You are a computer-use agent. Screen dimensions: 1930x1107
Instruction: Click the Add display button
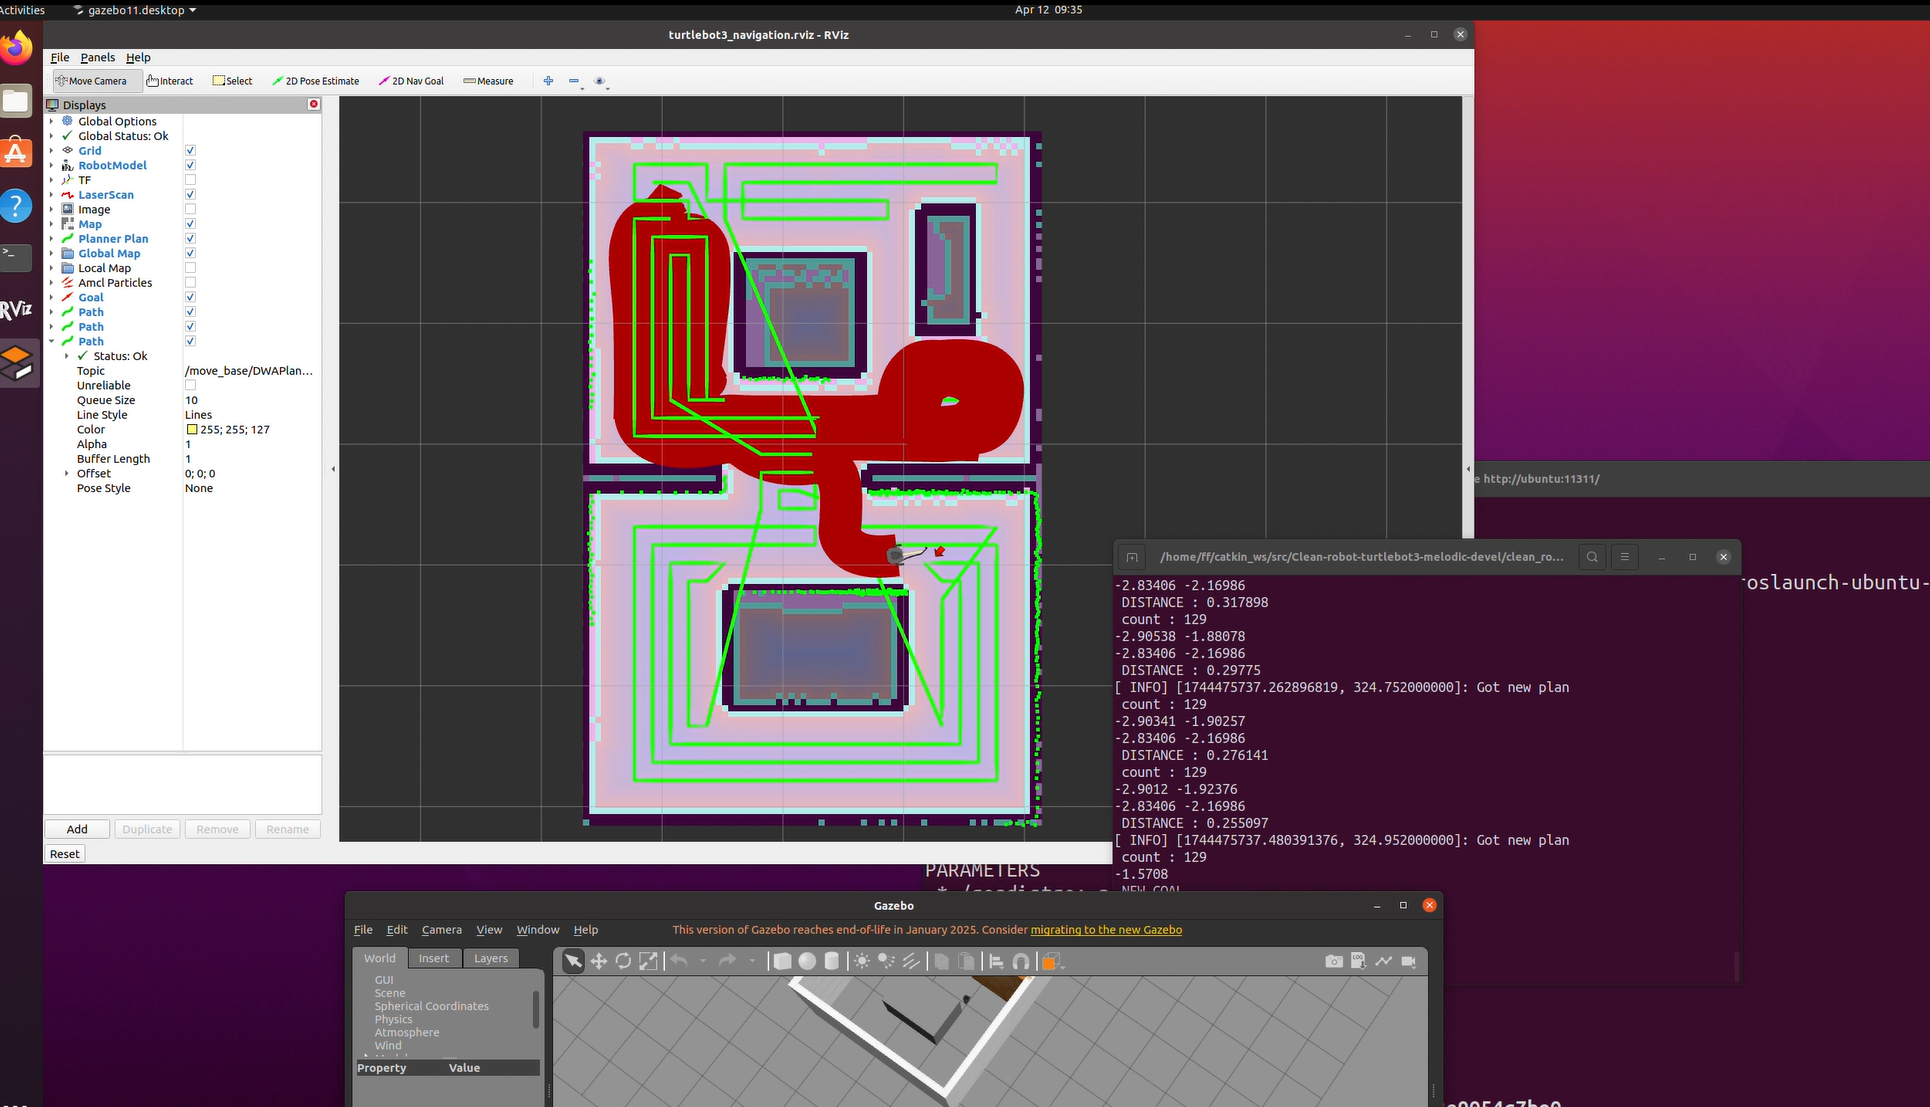tap(77, 829)
